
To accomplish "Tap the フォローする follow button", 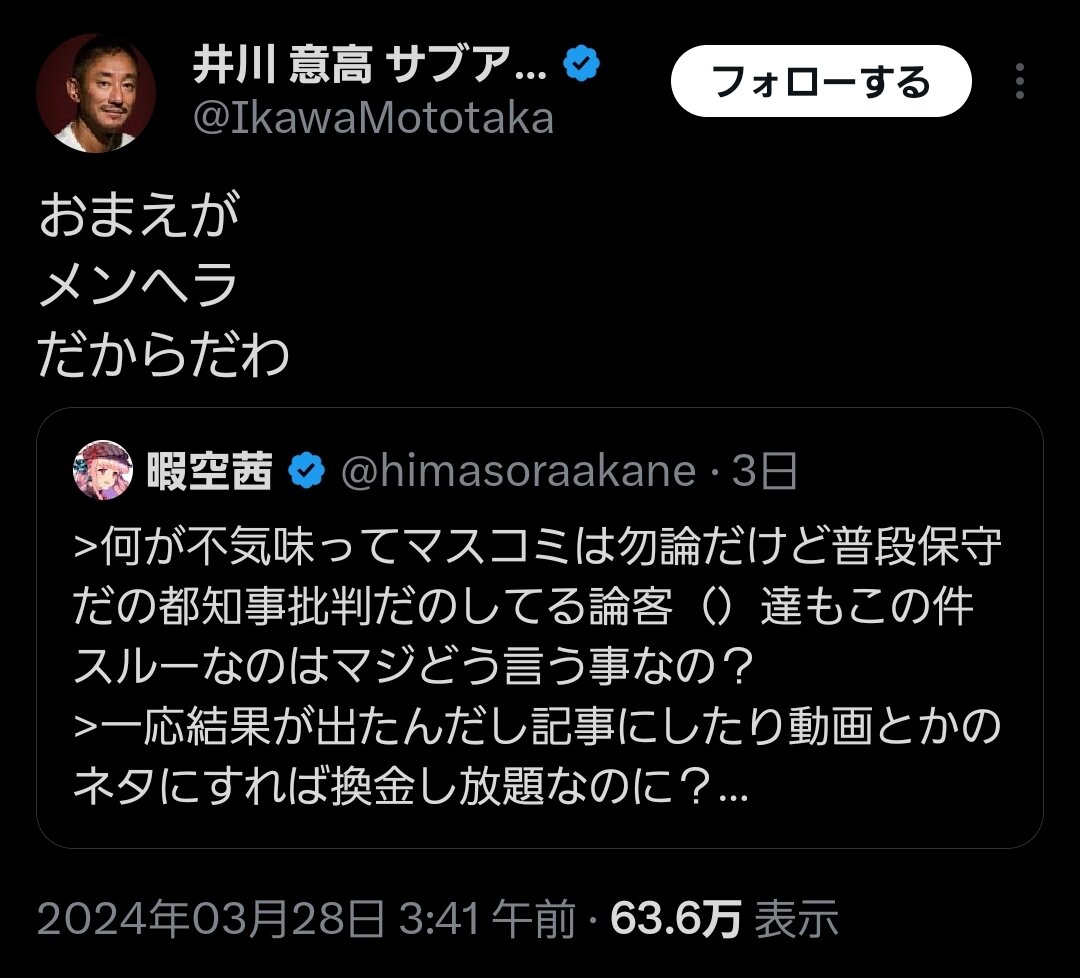I will coord(821,81).
